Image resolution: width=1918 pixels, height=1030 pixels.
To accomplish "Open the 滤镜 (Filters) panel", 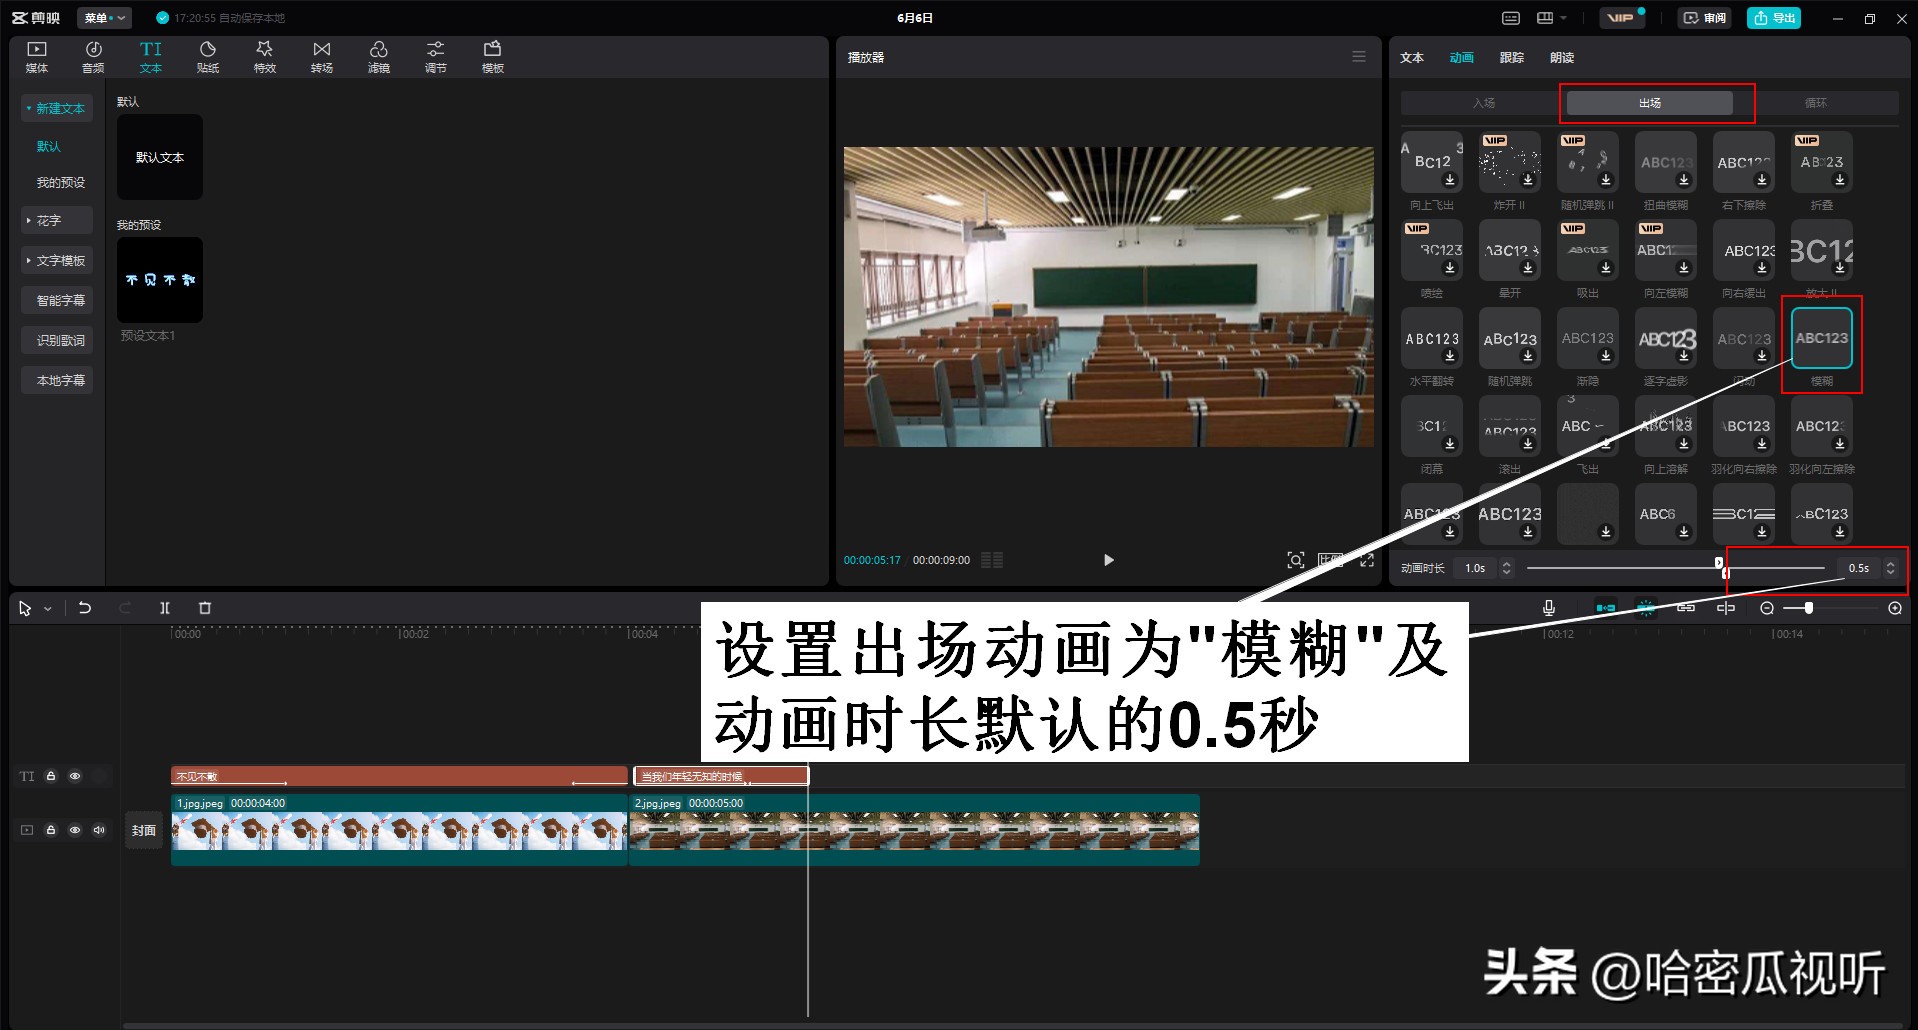I will point(378,56).
